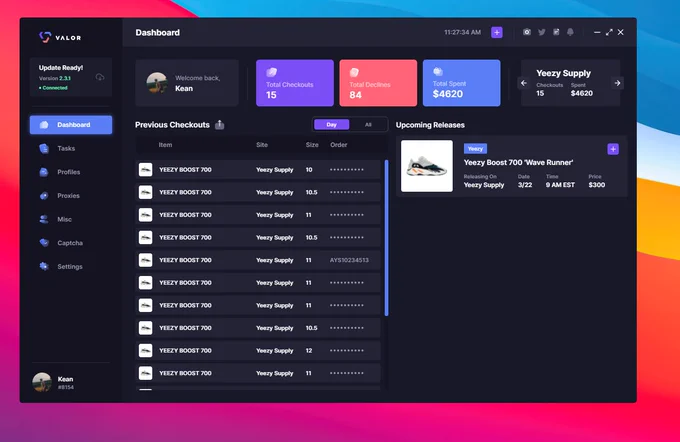Click shoe thumbnail in the size 12 row

tap(145, 350)
